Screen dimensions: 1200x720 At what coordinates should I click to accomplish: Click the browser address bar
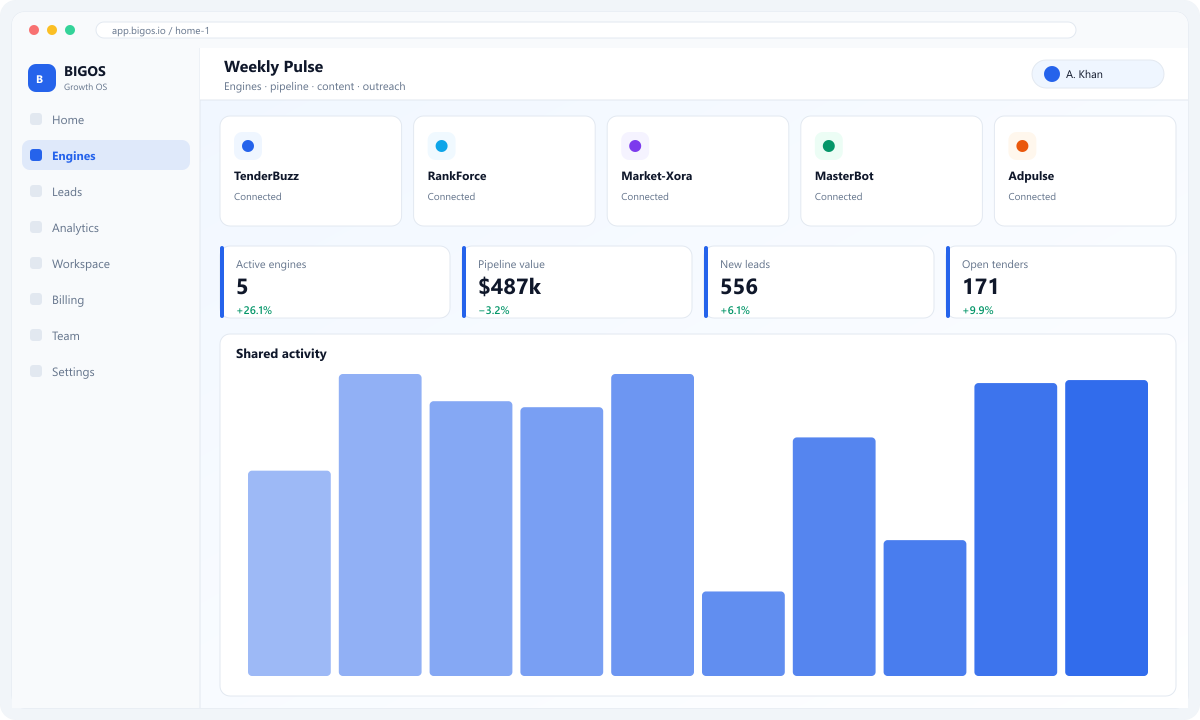[586, 30]
